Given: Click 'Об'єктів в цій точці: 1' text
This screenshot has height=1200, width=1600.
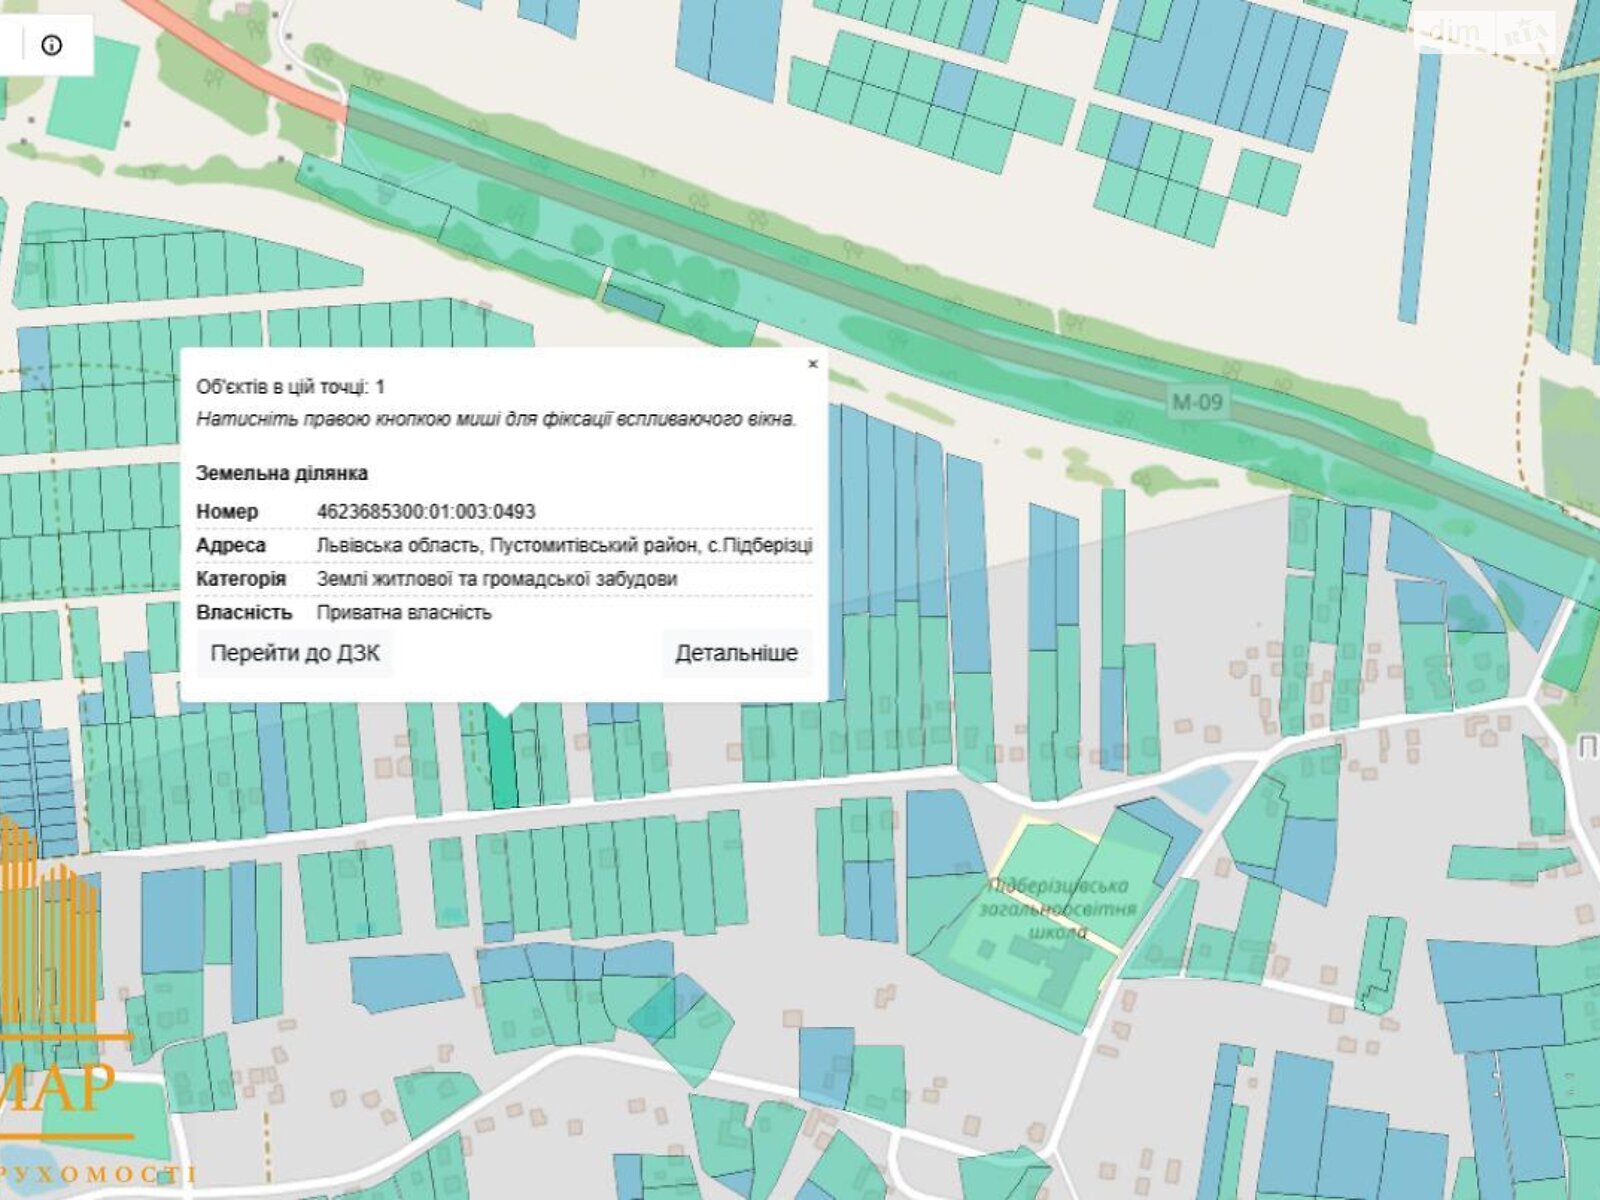Looking at the screenshot, I should (290, 387).
